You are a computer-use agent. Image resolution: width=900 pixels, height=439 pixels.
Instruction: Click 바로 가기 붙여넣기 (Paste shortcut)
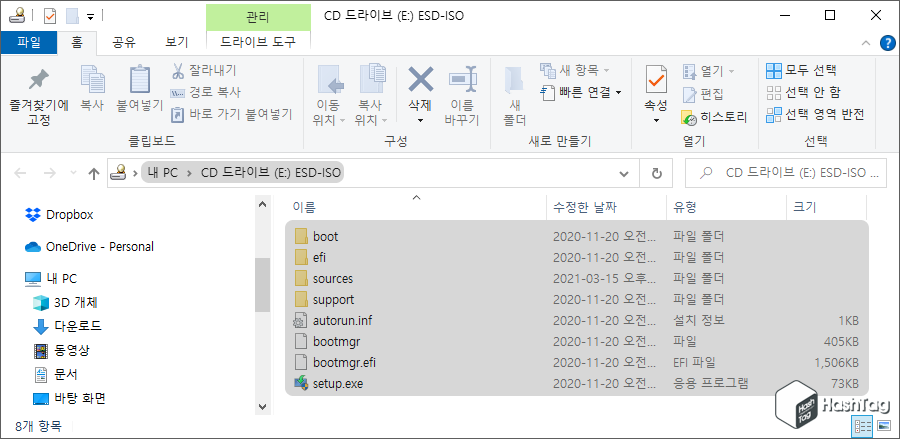coord(231,114)
